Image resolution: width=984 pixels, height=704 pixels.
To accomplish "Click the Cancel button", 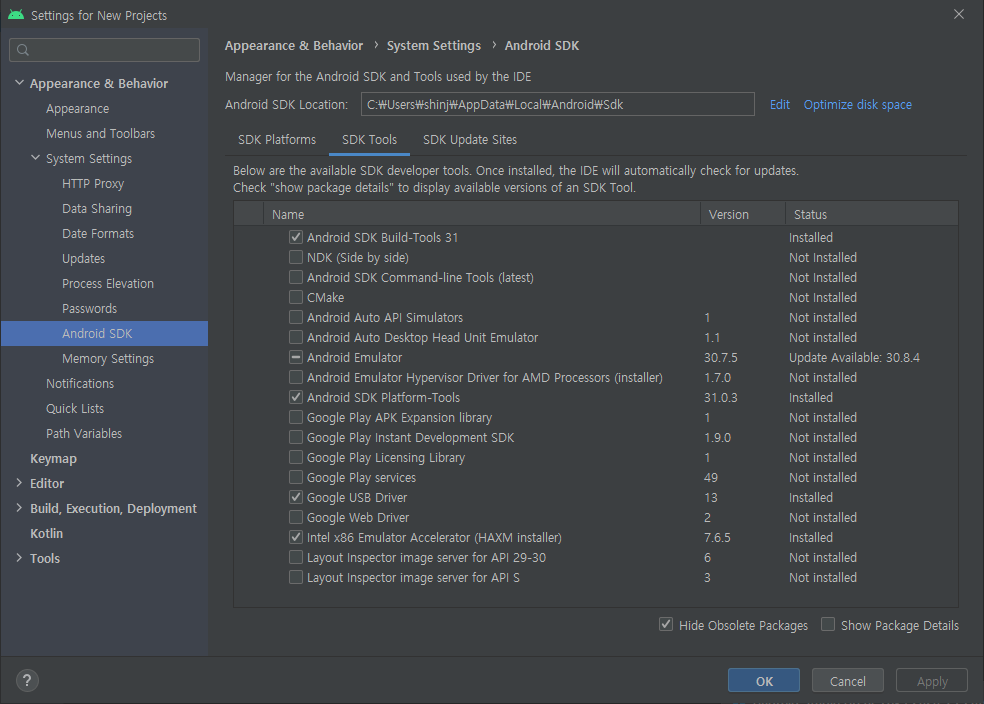I will click(847, 681).
